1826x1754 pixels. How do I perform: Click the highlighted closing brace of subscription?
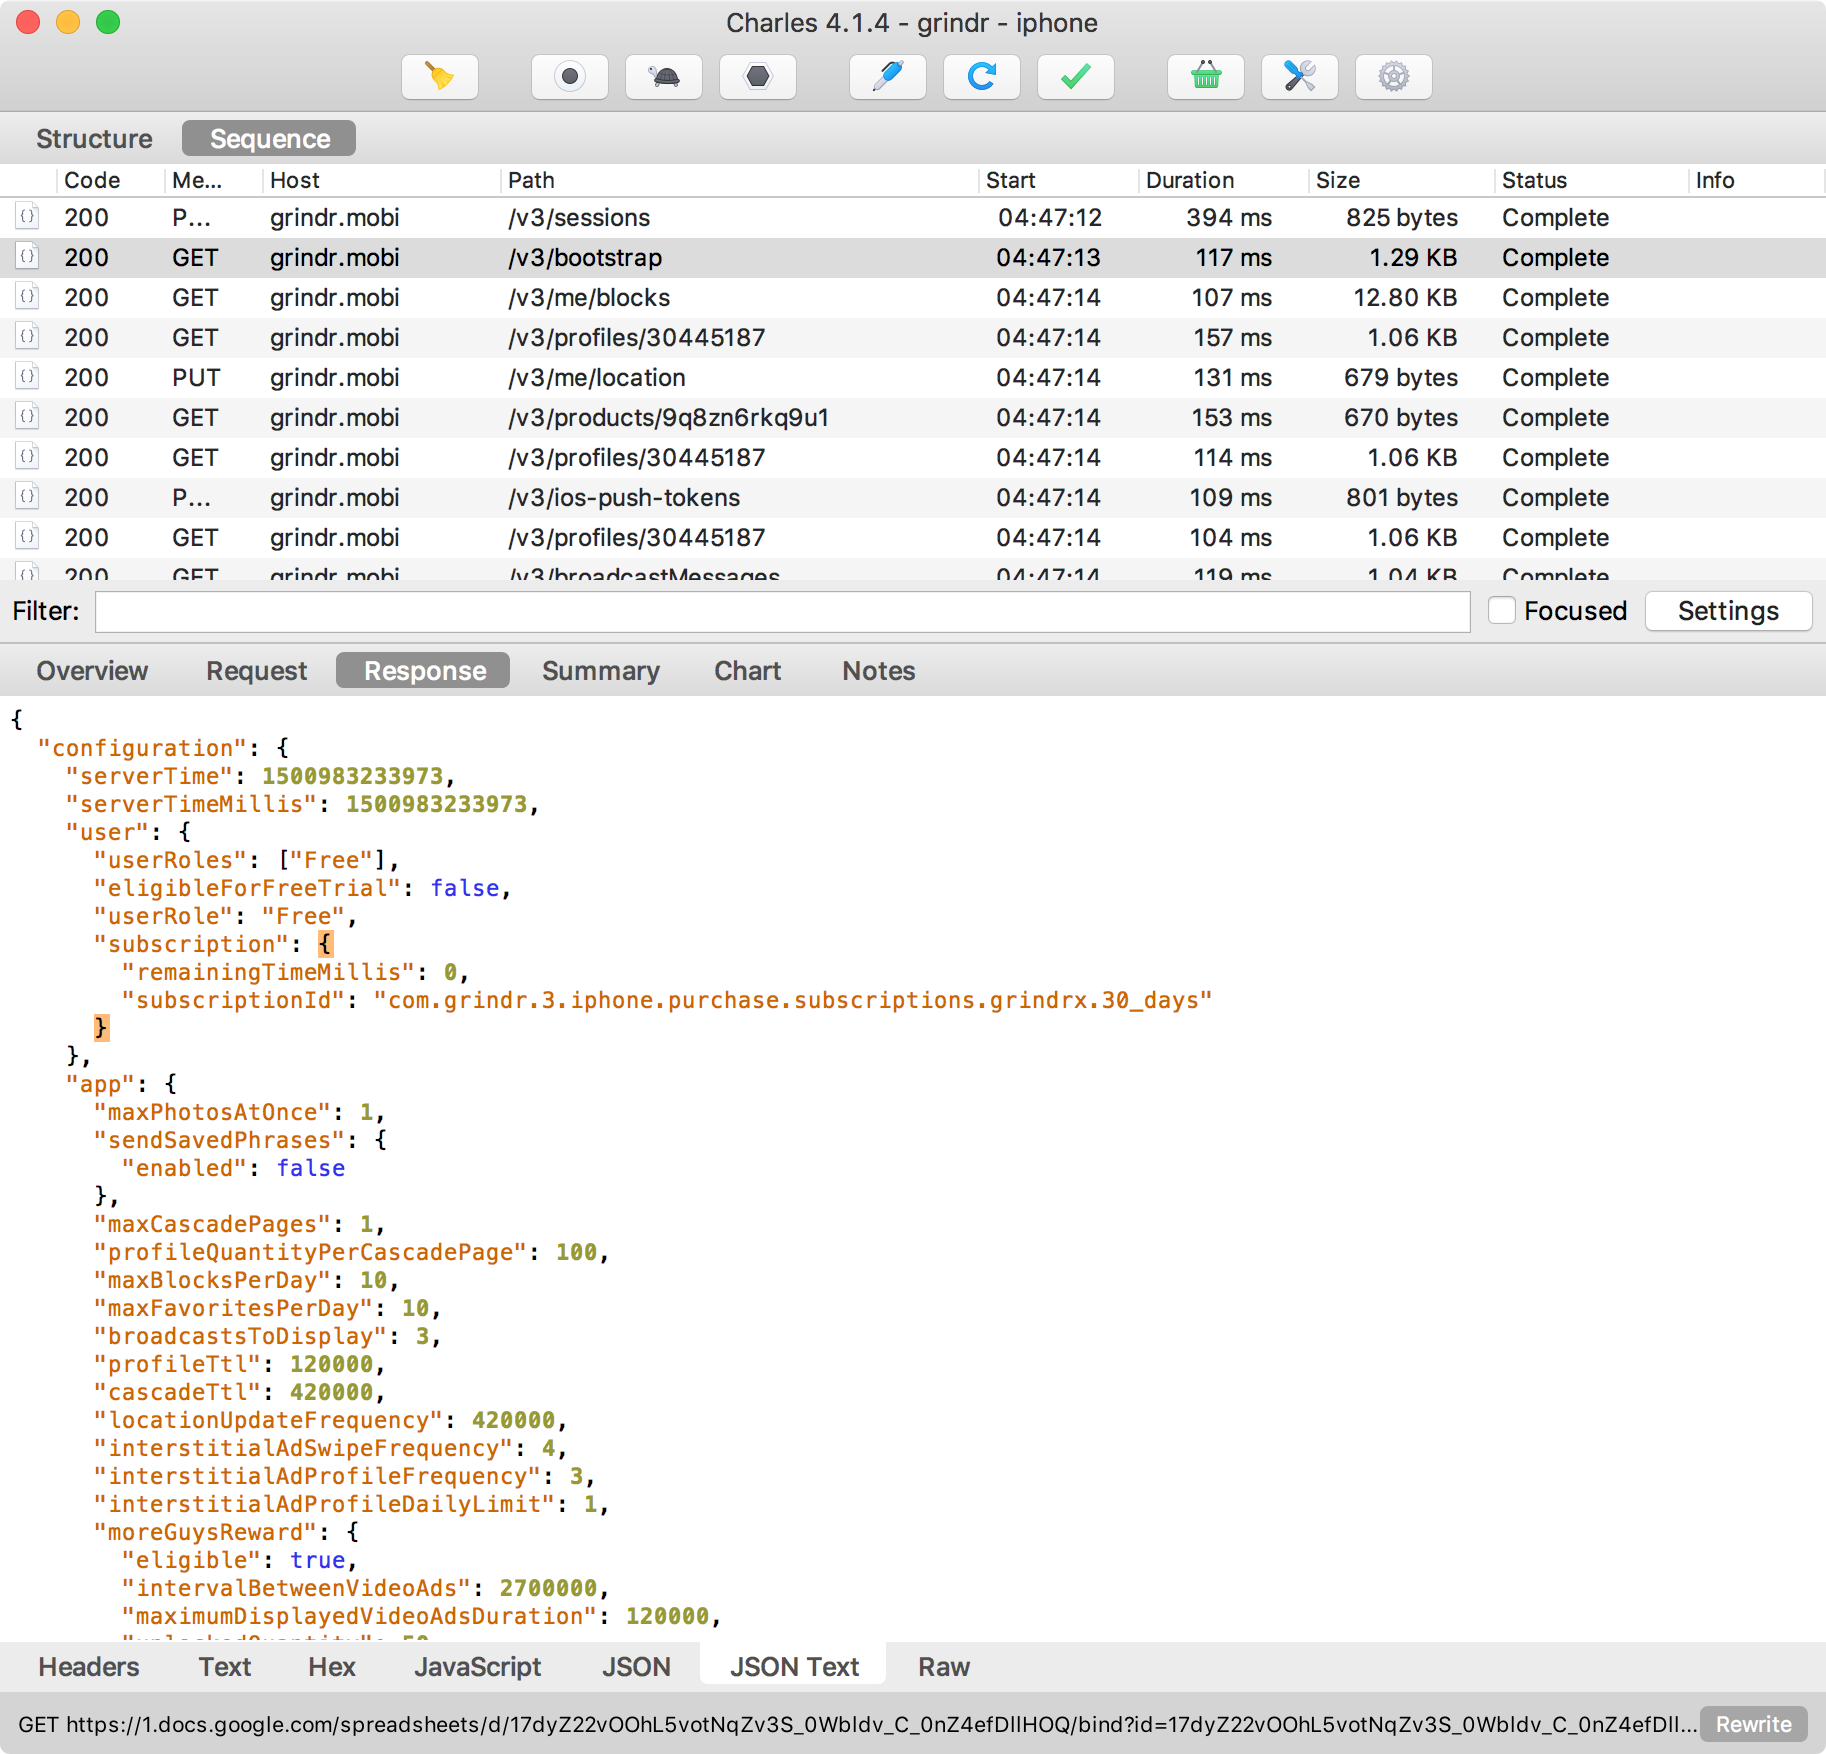click(101, 1028)
